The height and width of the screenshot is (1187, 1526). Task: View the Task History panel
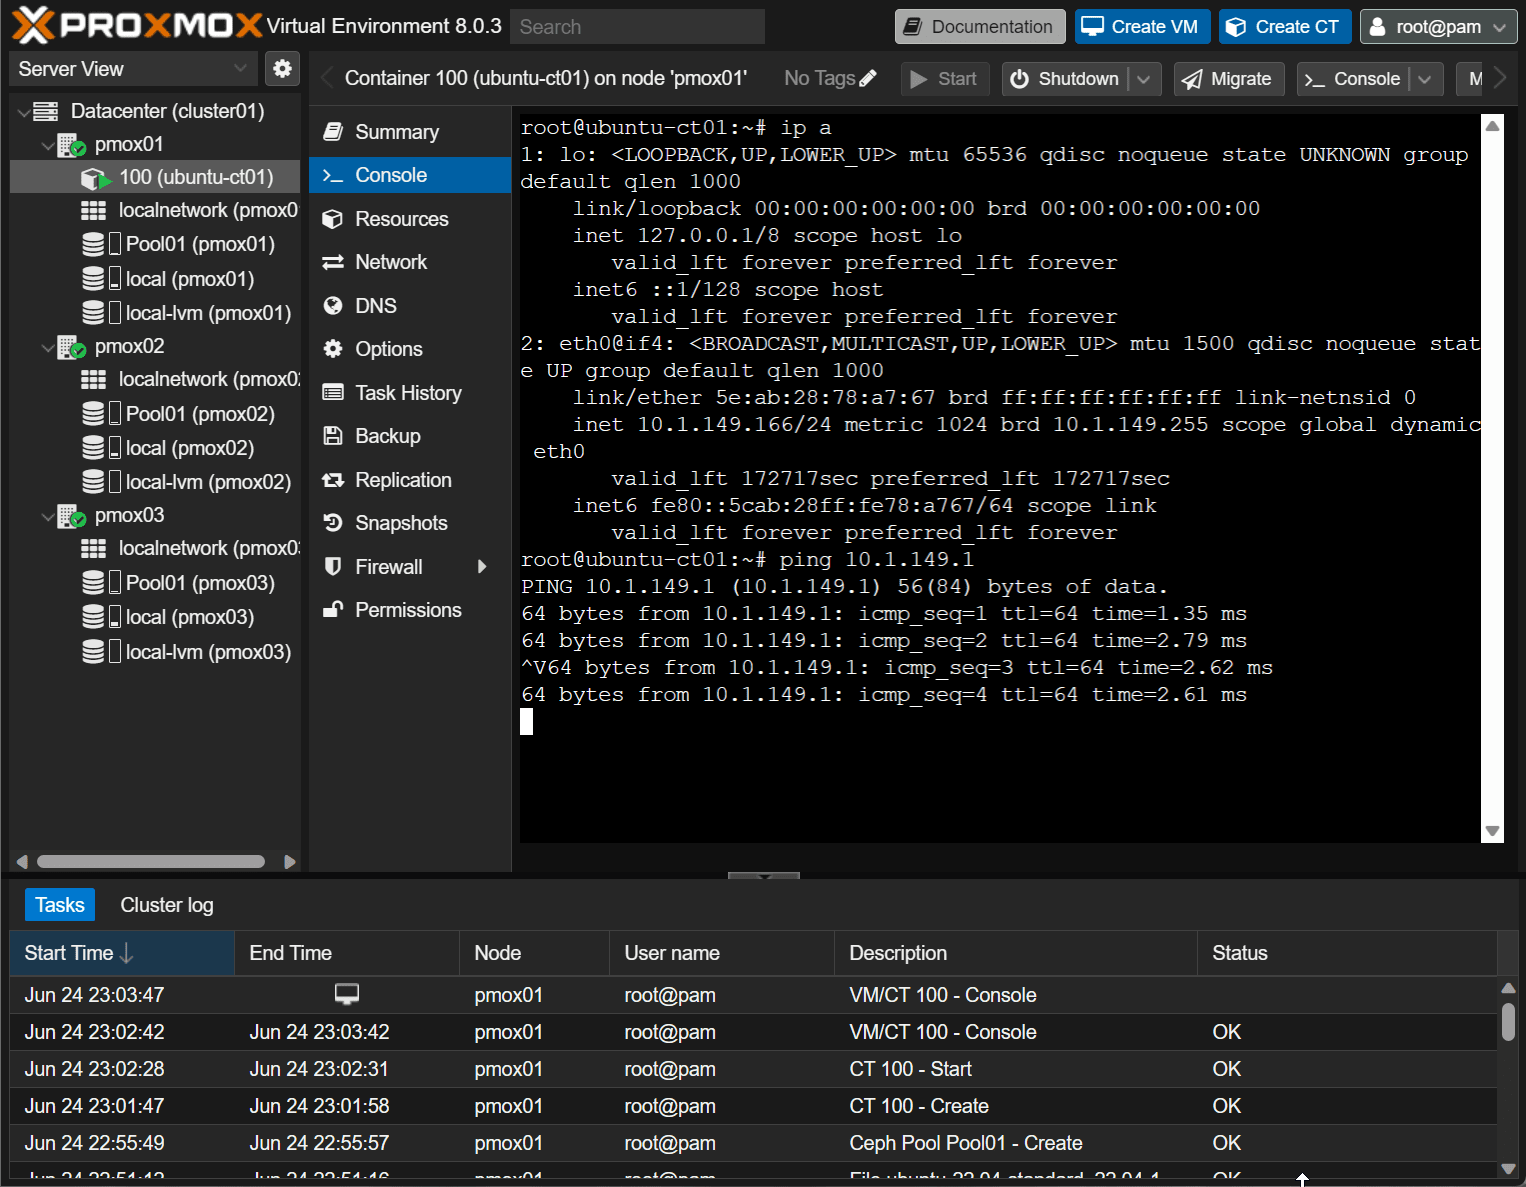coord(408,392)
